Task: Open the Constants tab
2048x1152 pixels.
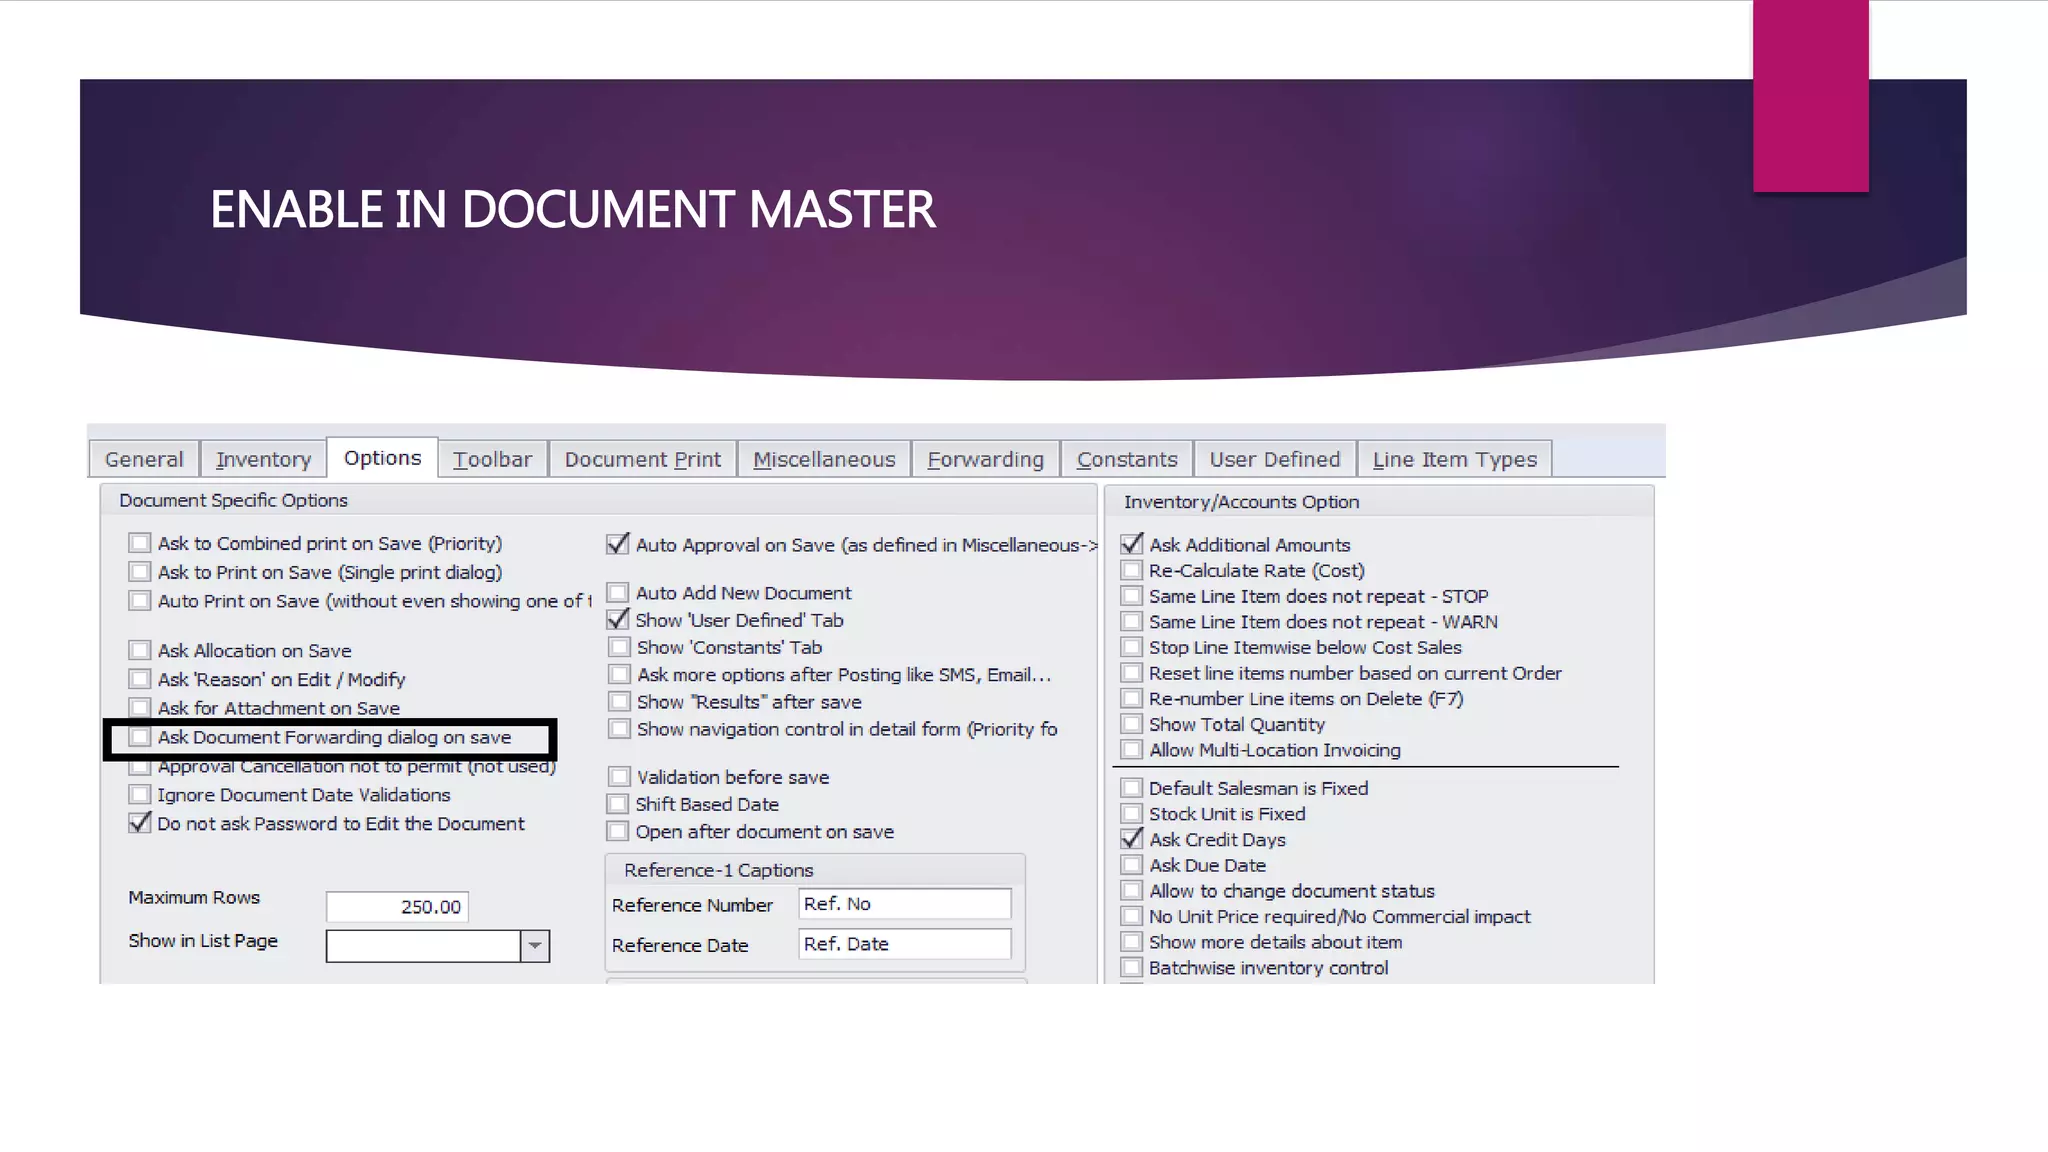Action: pyautogui.click(x=1127, y=459)
